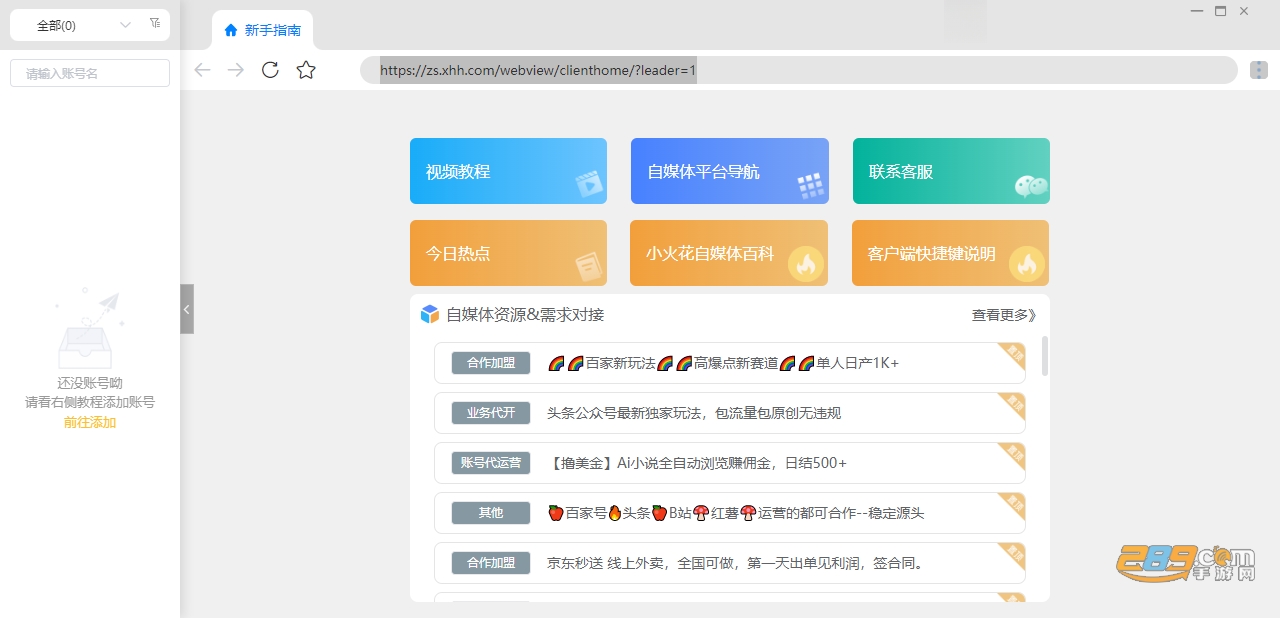This screenshot has height=621, width=1280.
Task: Open the 【撸美金】Ai小说全自动浏览 listing
Action: [x=730, y=463]
